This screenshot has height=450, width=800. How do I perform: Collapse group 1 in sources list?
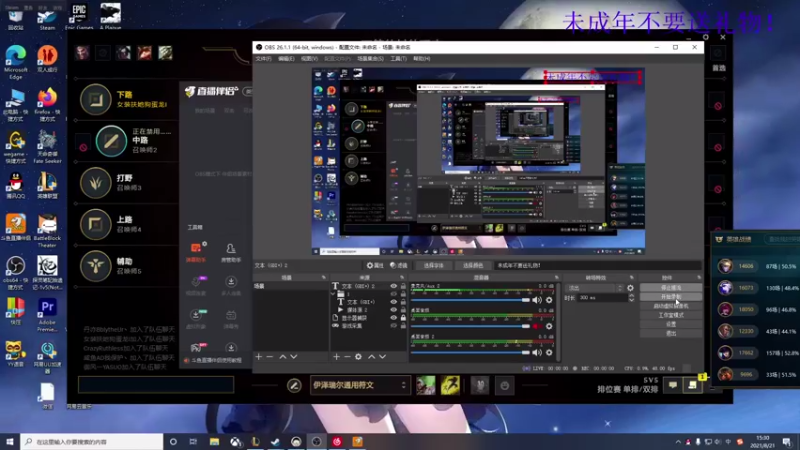point(333,294)
